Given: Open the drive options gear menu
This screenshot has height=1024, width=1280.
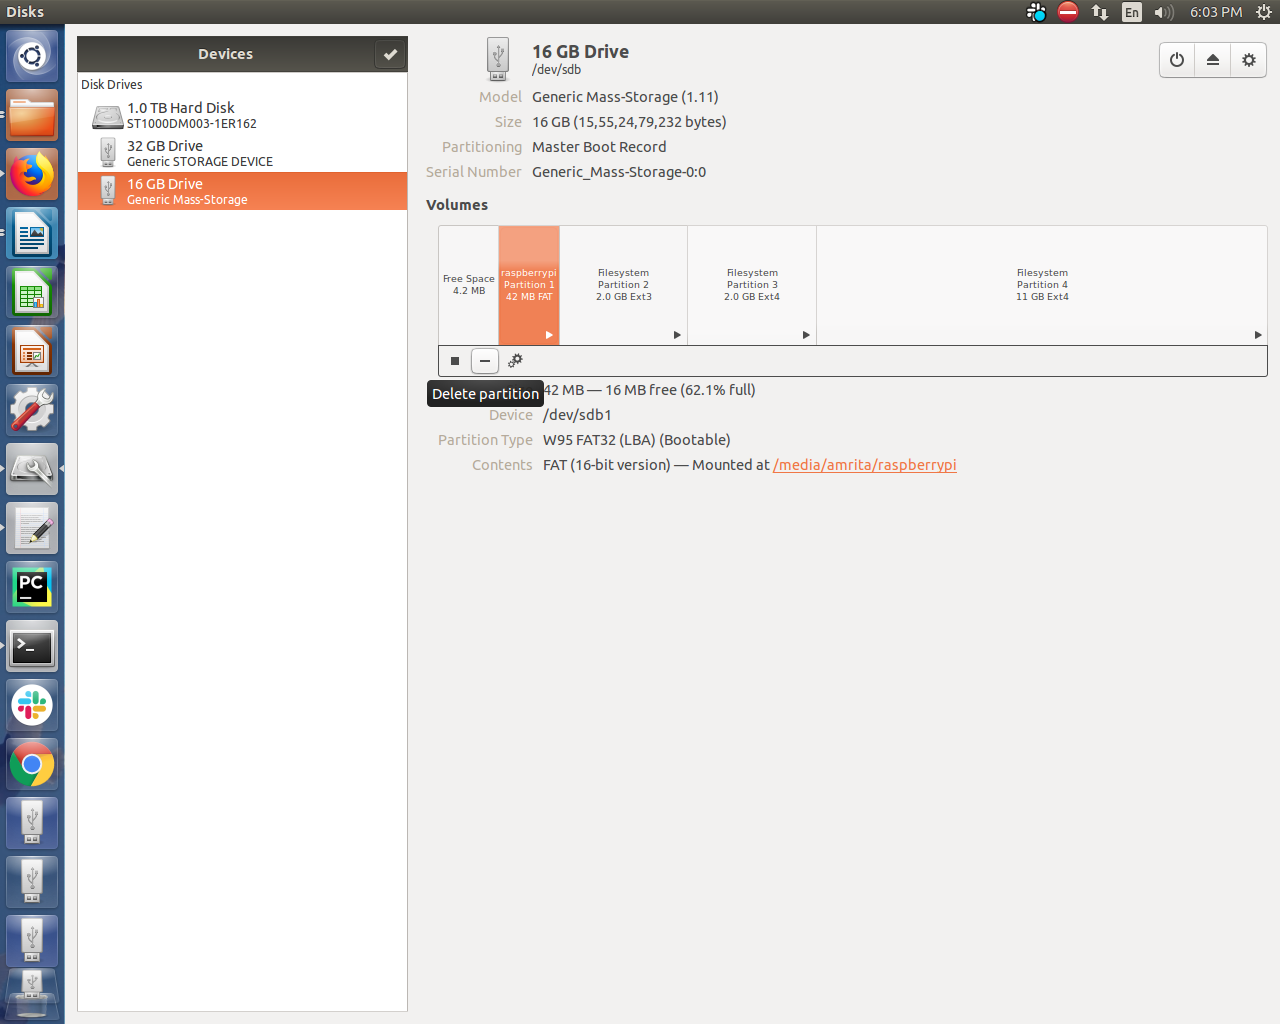Looking at the screenshot, I should [x=1249, y=60].
